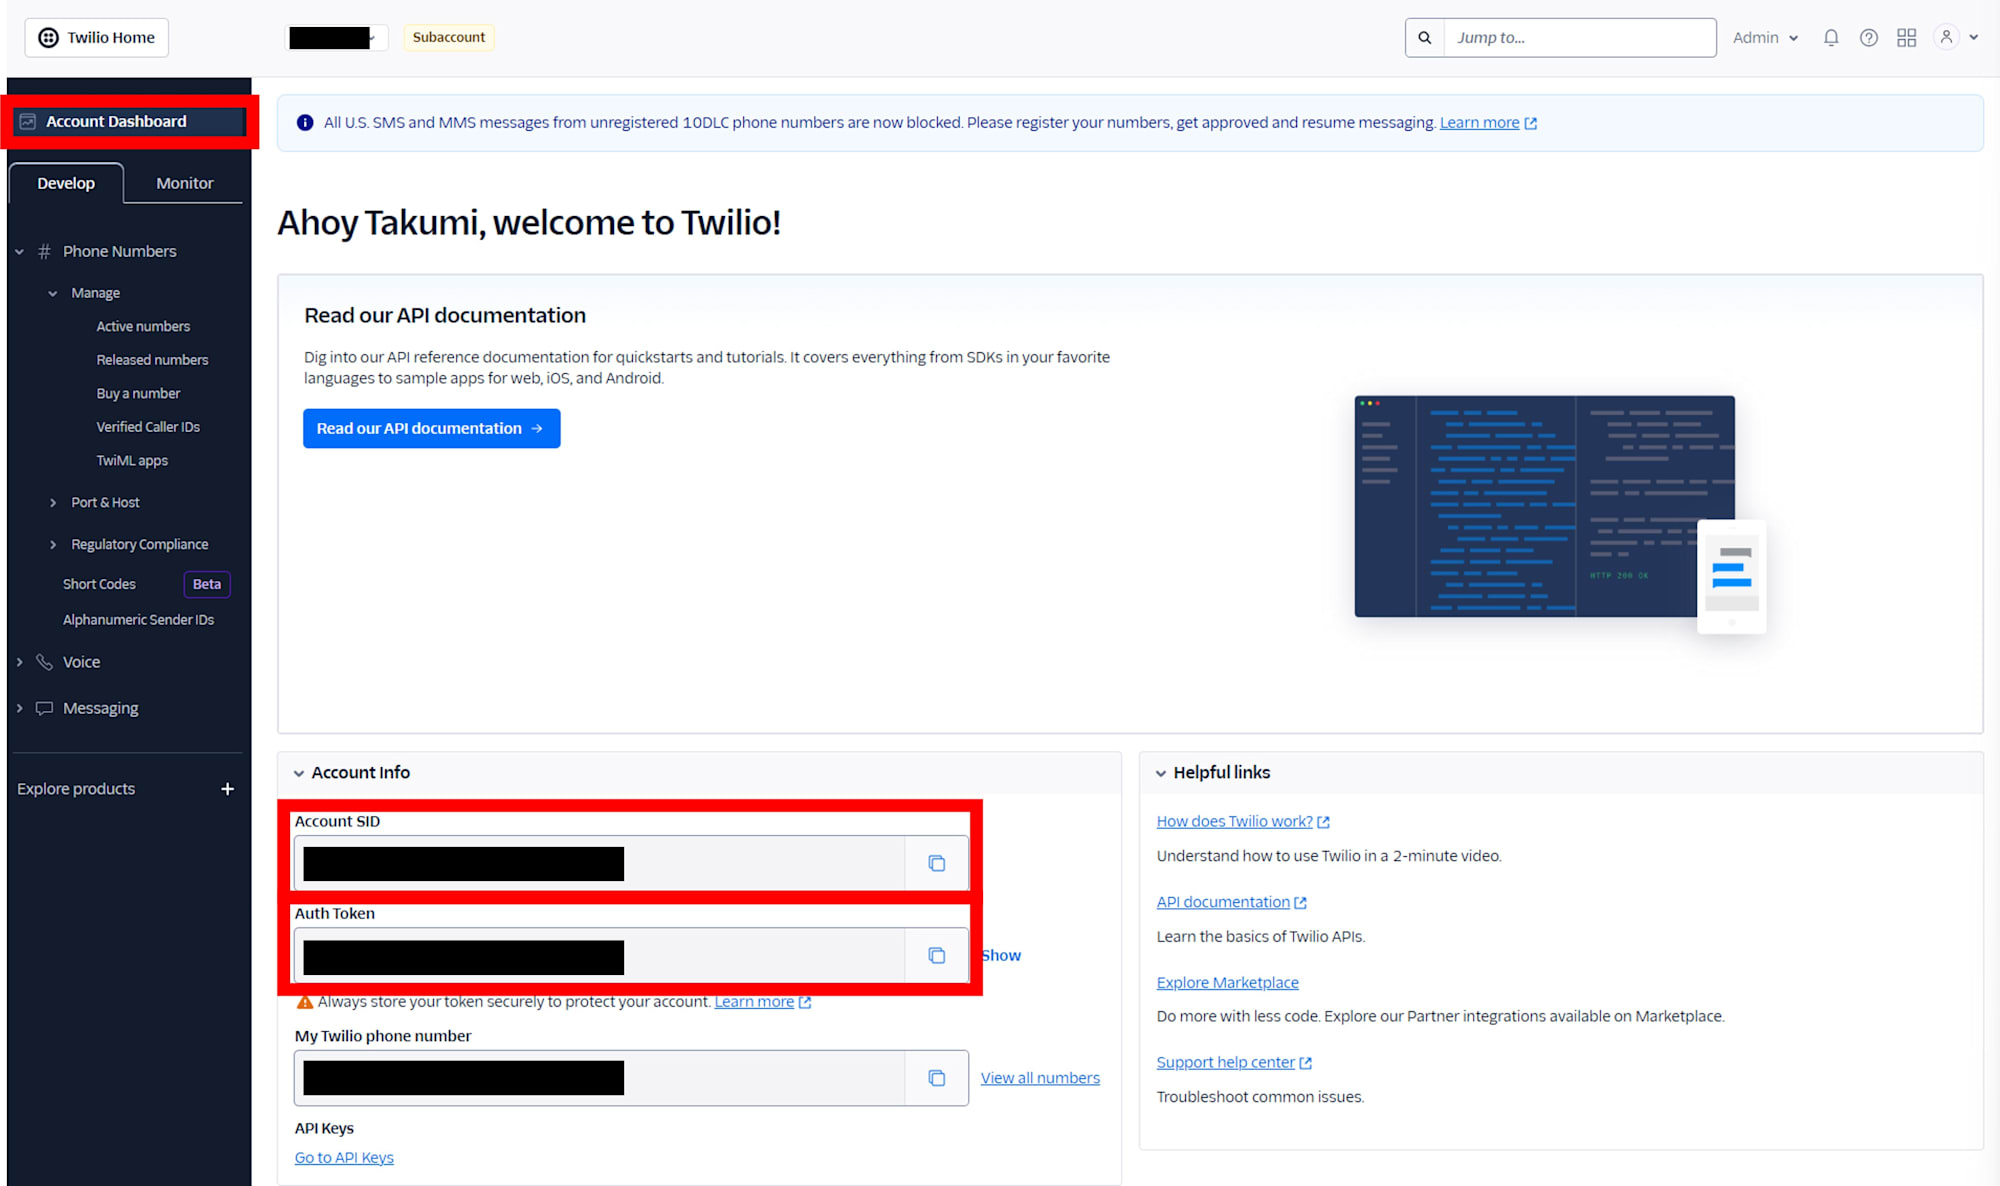Click the Voice phone icon

point(44,662)
